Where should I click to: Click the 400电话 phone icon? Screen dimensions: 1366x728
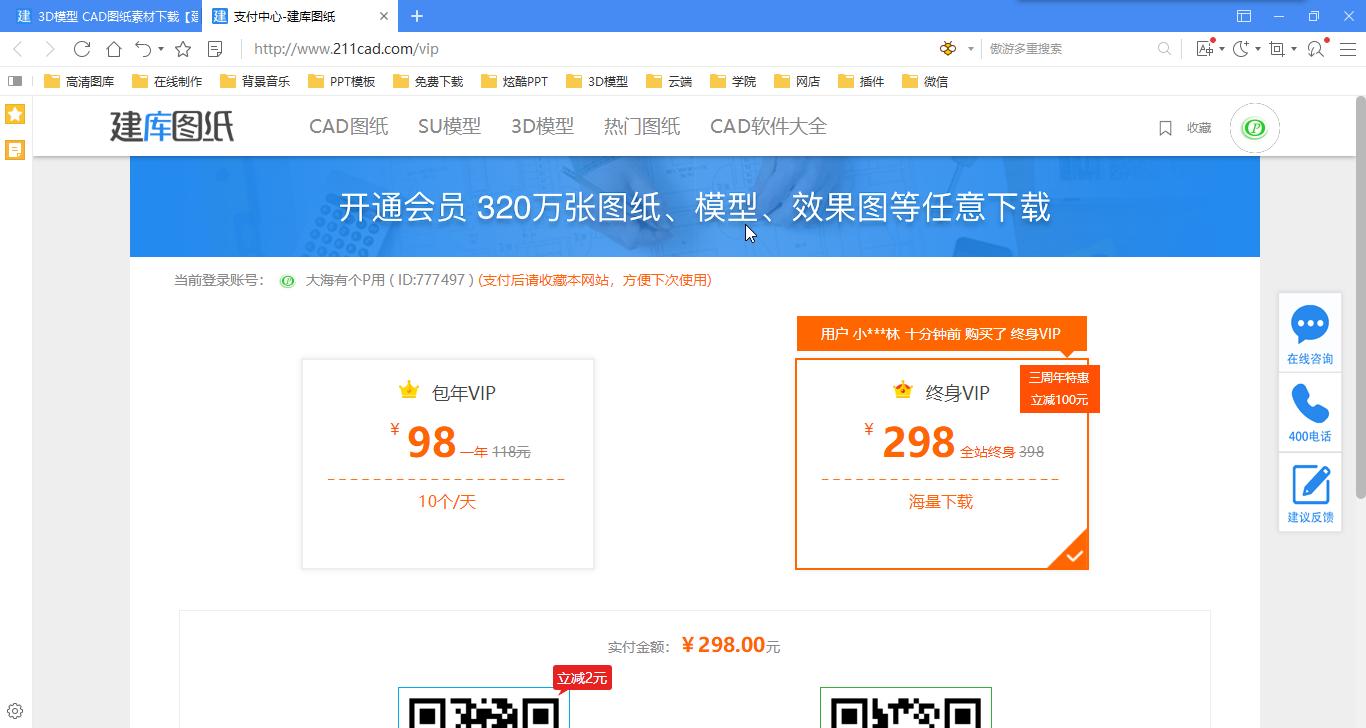(x=1310, y=403)
